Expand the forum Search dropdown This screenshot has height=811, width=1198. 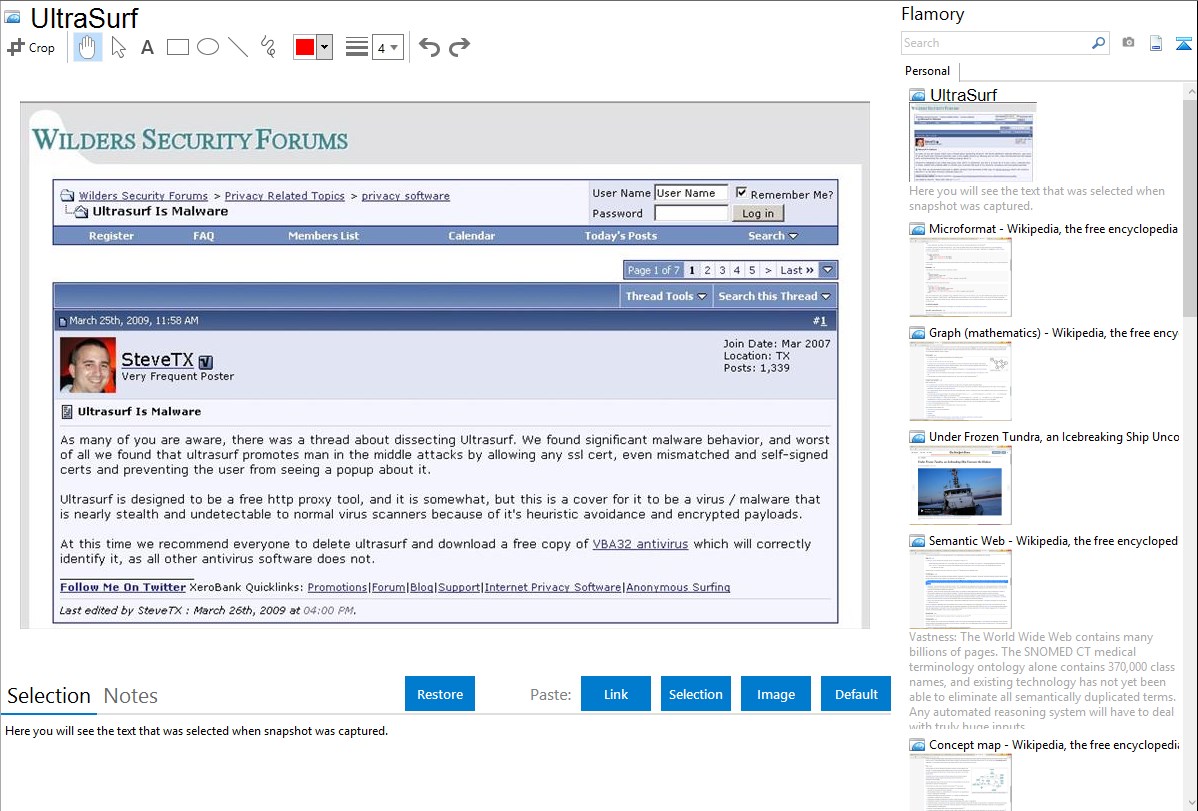(x=772, y=235)
